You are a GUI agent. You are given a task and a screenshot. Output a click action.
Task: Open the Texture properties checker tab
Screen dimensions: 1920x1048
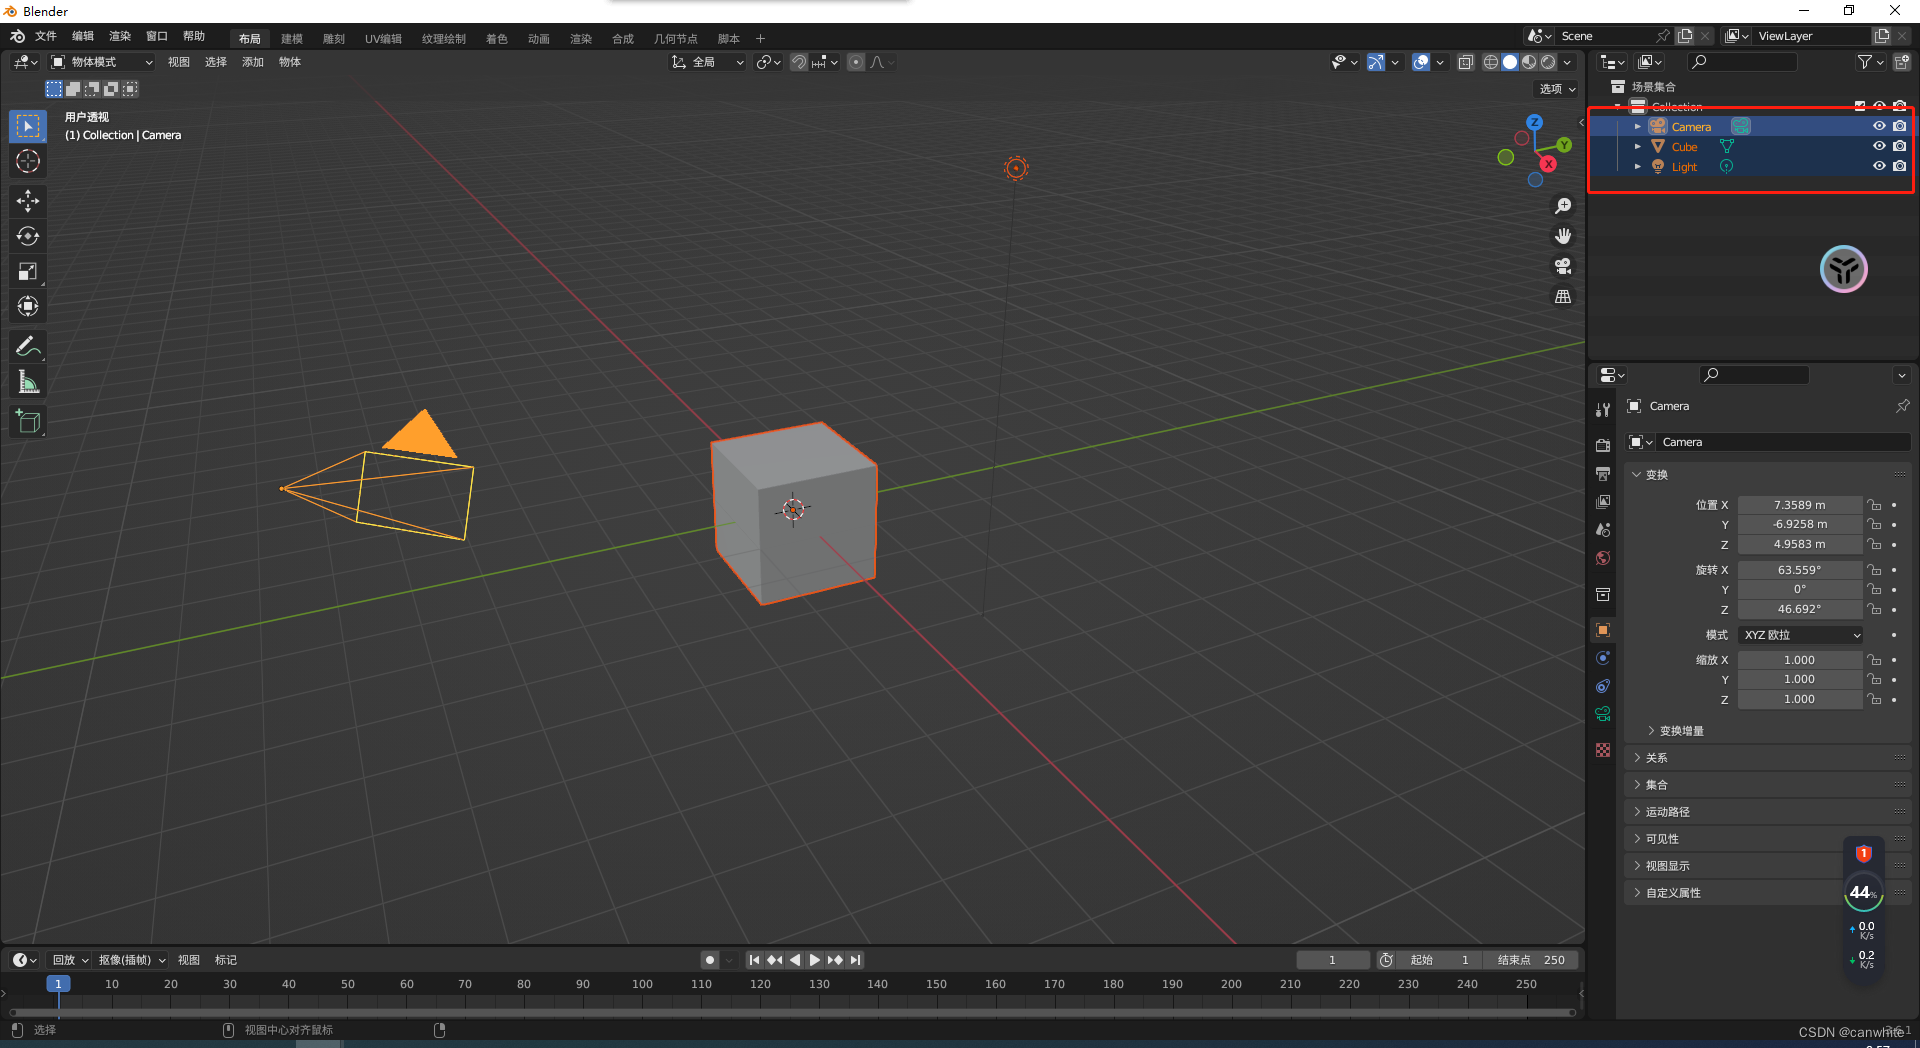[1603, 750]
